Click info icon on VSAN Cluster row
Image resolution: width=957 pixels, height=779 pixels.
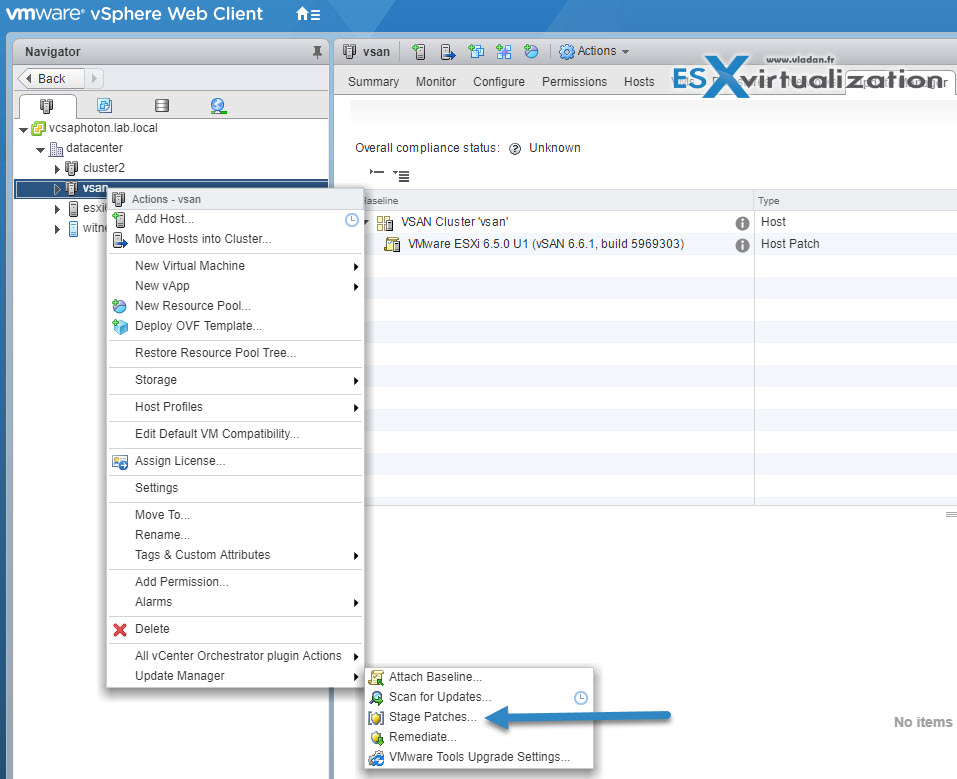742,223
